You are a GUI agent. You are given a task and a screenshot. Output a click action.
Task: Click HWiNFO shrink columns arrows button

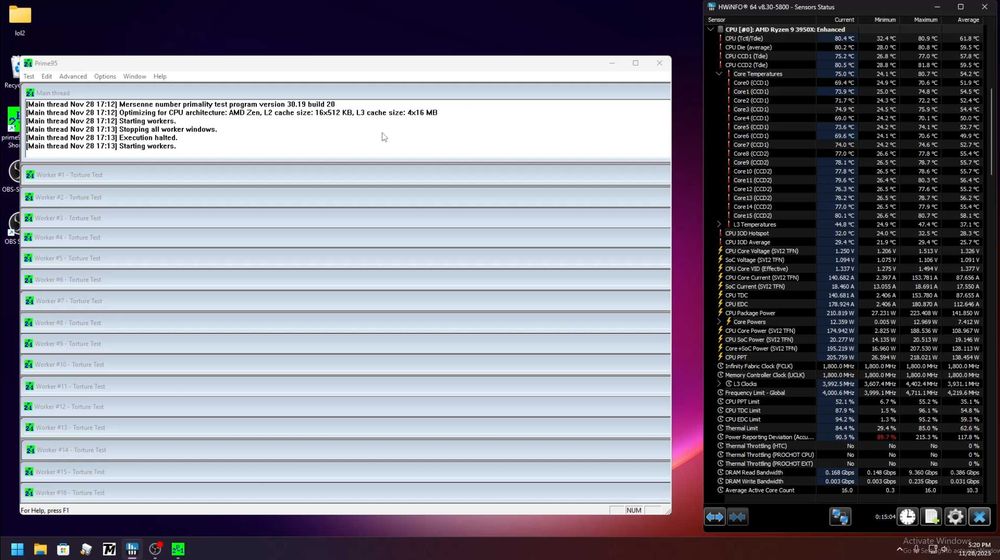point(738,517)
